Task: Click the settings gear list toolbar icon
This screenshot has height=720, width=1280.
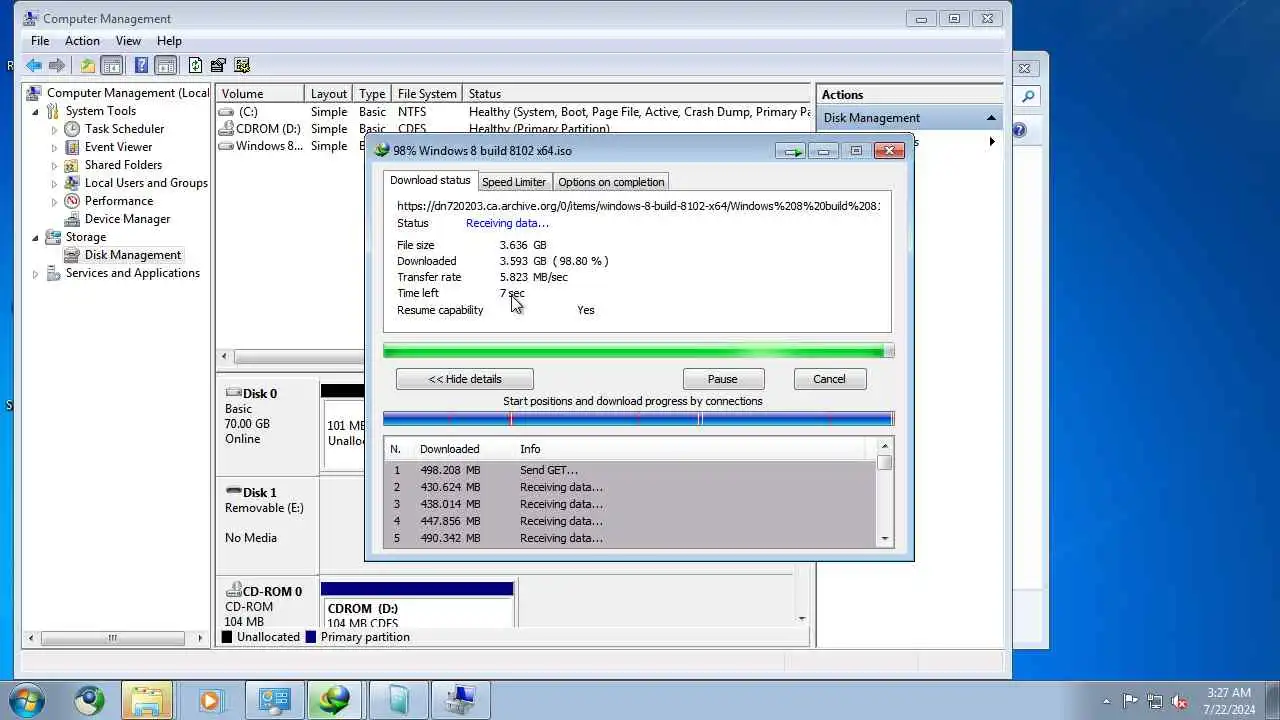Action: pyautogui.click(x=242, y=65)
